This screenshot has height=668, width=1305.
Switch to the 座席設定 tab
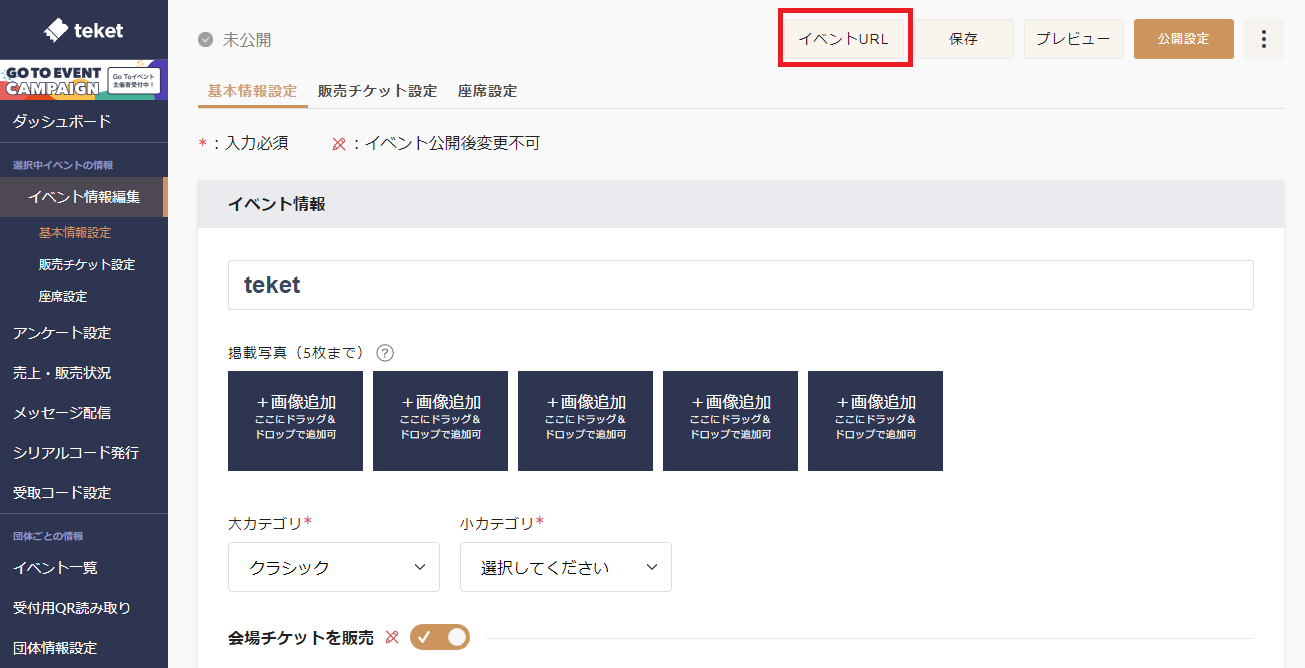click(x=487, y=91)
